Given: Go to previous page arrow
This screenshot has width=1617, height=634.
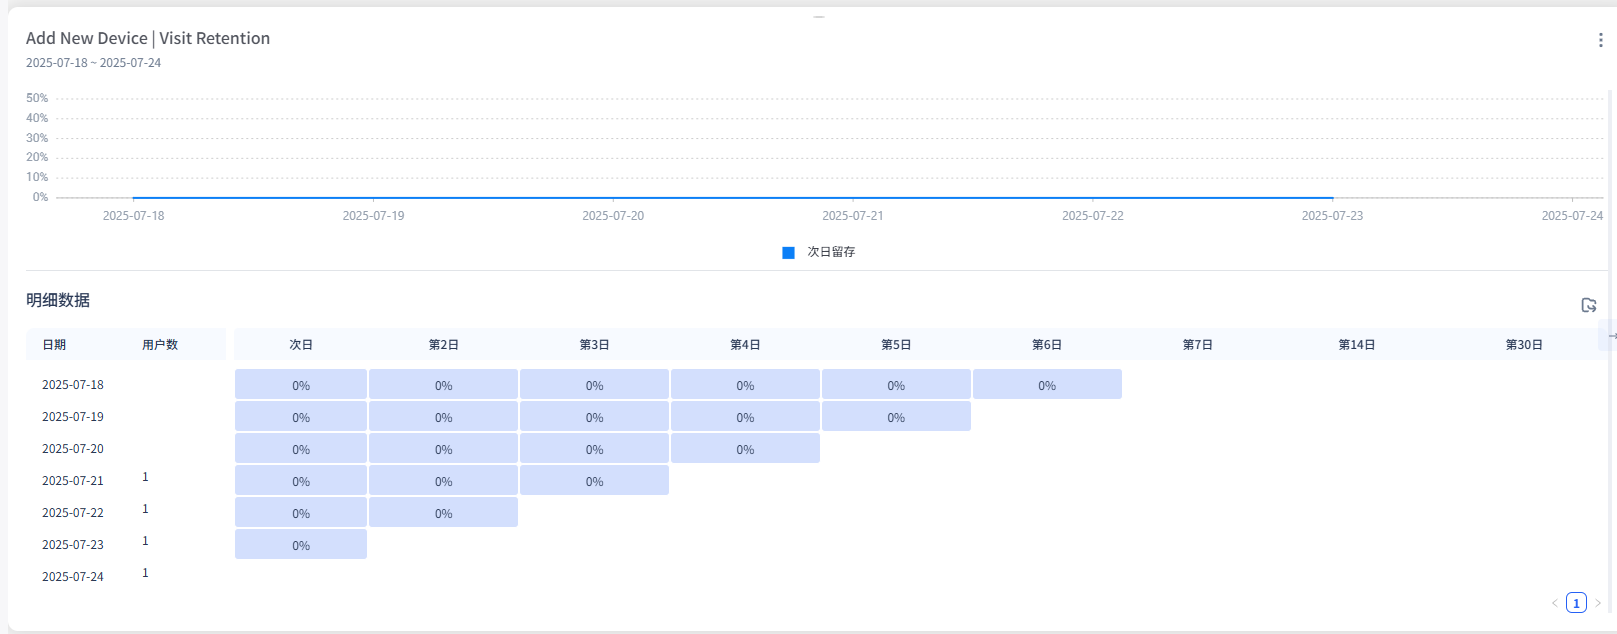Looking at the screenshot, I should tap(1554, 603).
